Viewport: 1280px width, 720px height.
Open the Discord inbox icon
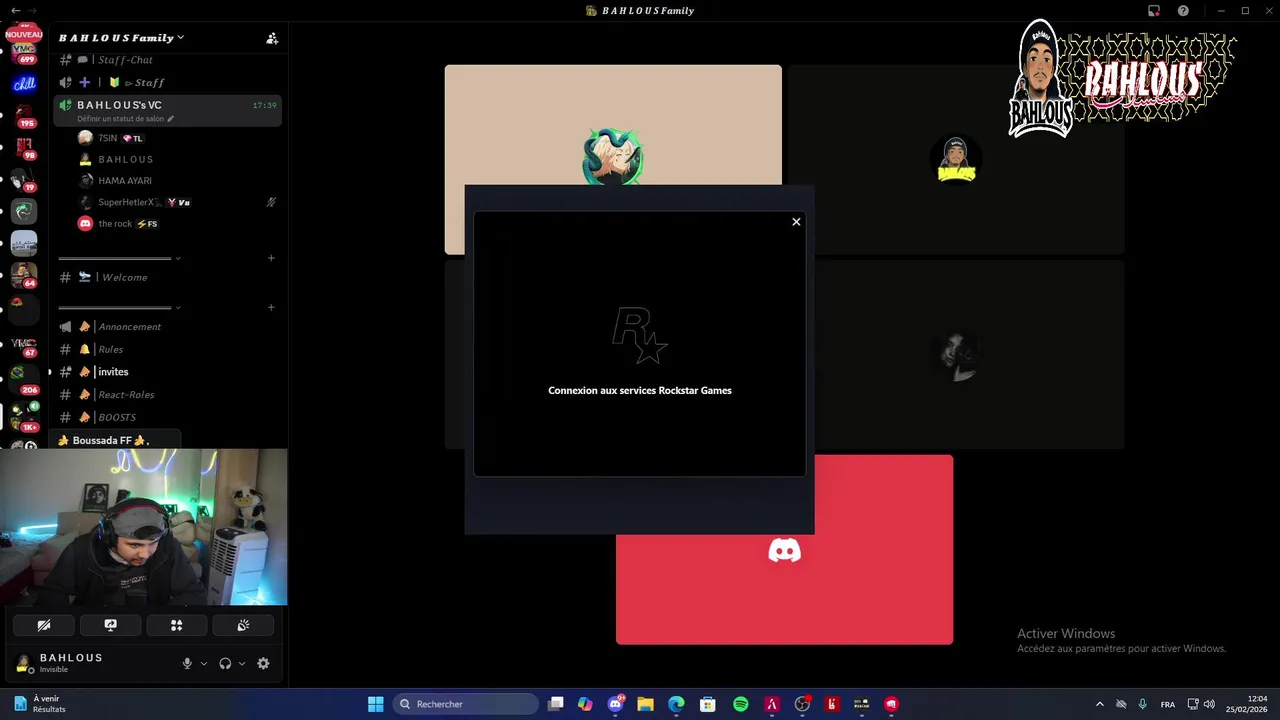point(1154,11)
